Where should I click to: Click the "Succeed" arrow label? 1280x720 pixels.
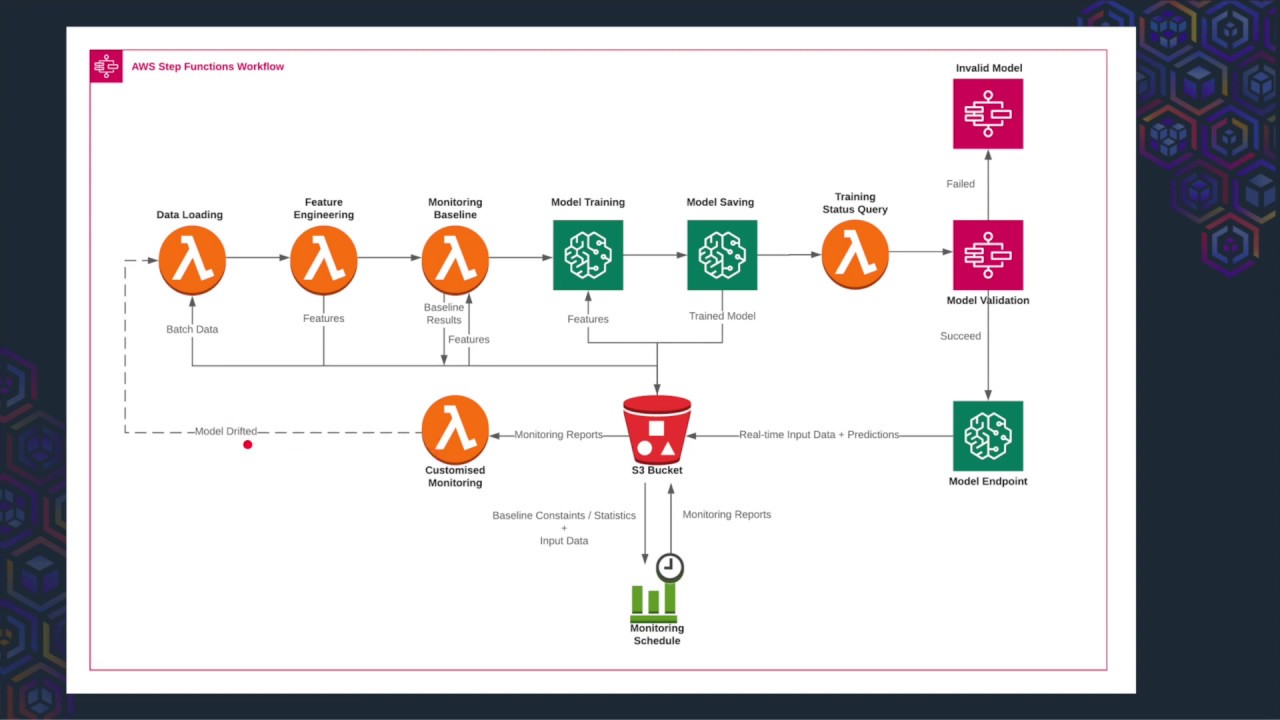[x=961, y=336]
